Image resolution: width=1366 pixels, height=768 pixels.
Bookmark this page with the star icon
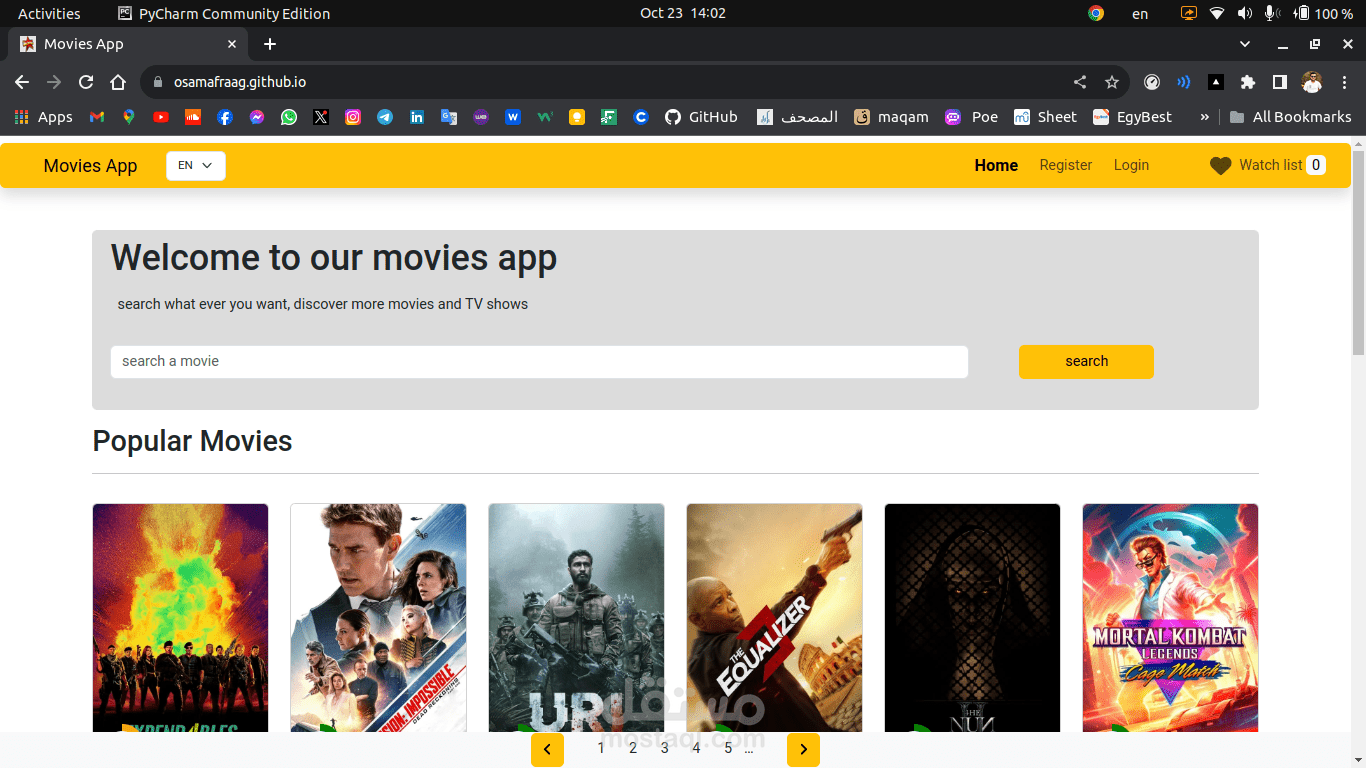click(x=1111, y=82)
